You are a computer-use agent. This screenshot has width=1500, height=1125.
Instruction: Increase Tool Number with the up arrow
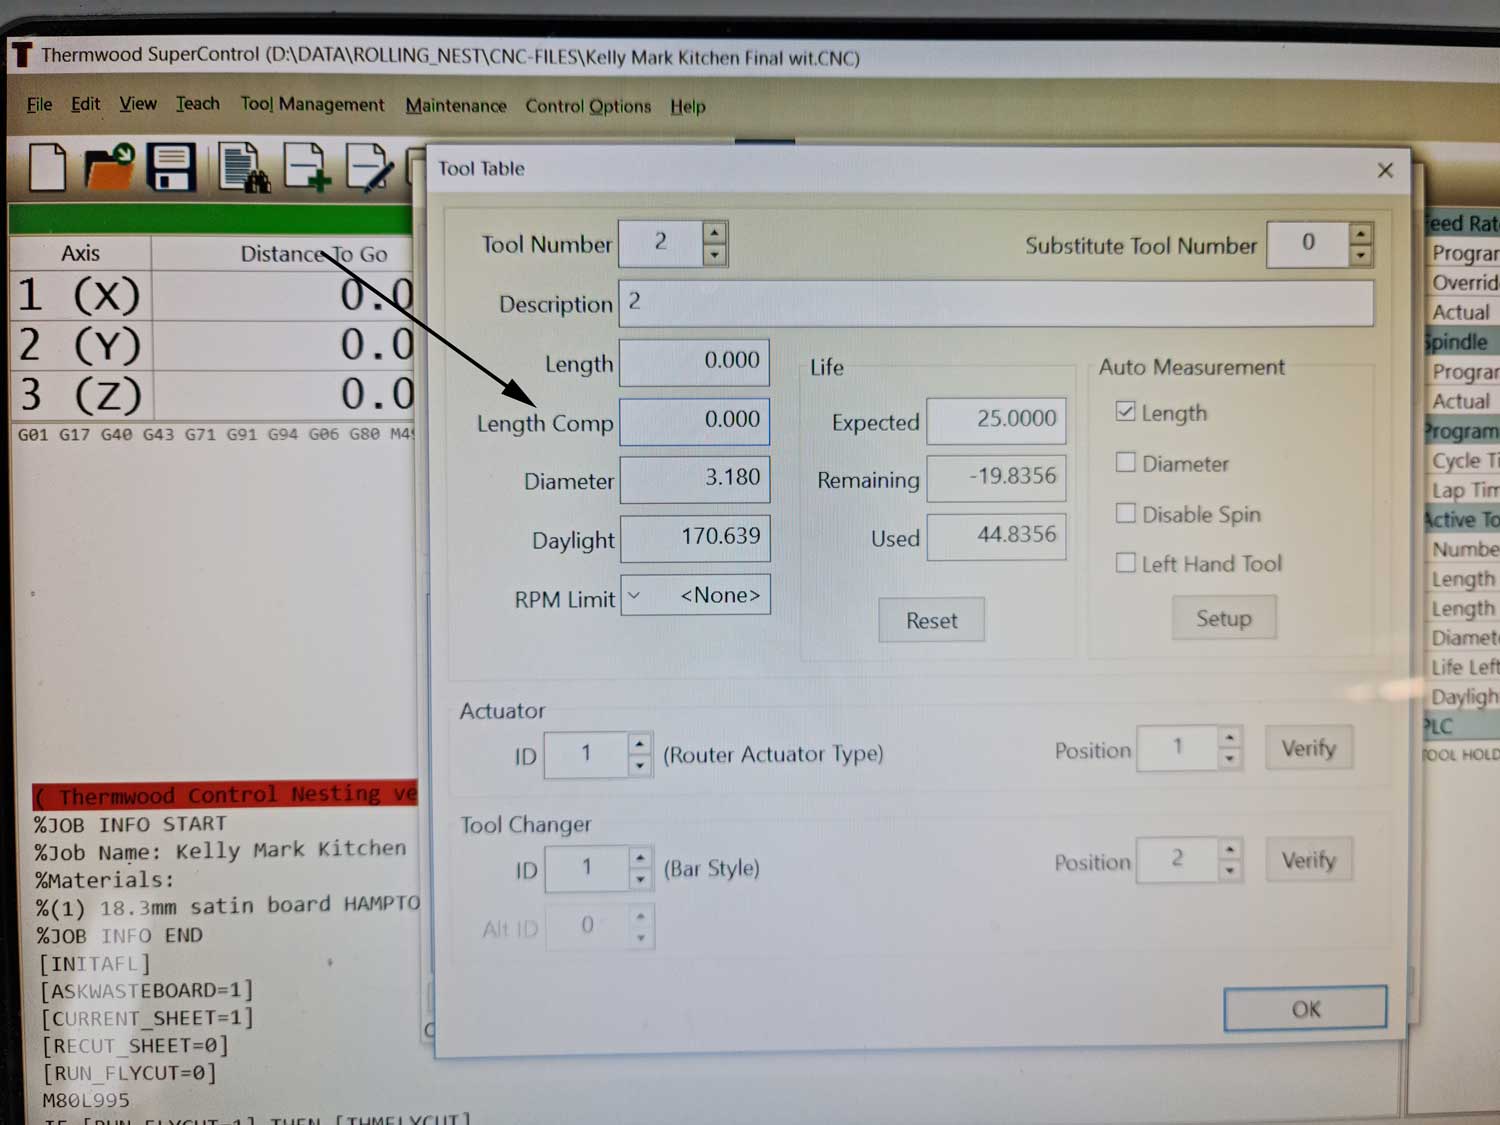tap(714, 233)
